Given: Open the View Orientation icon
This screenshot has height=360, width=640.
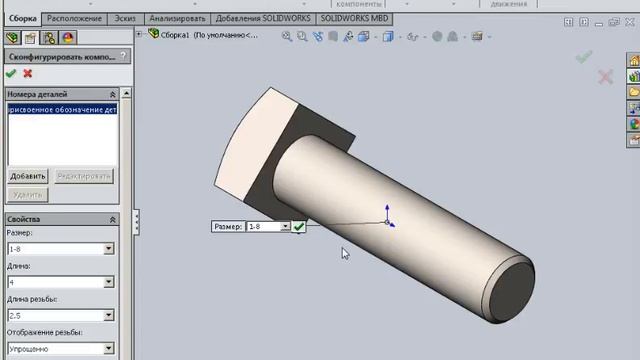Looking at the screenshot, I should coord(363,36).
